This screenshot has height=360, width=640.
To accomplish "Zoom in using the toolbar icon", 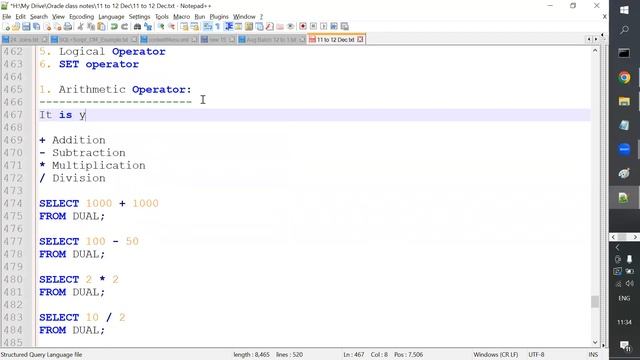I will coord(161,27).
